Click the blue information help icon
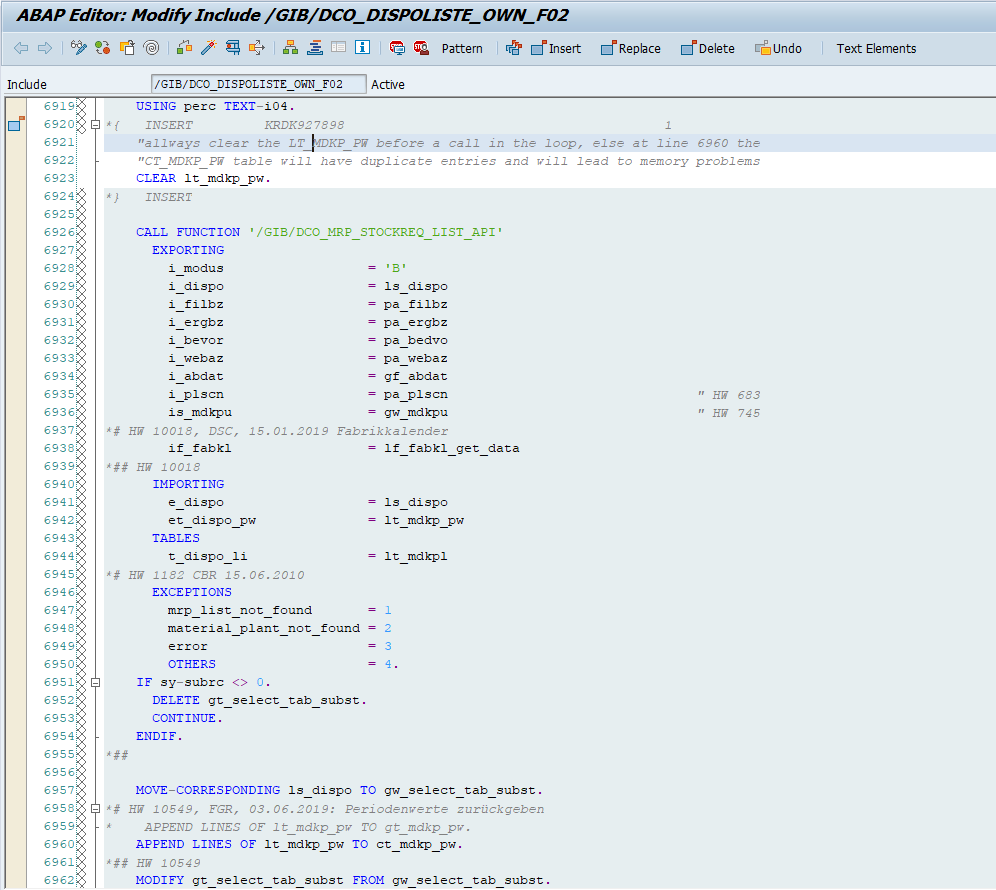Viewport: 996px width, 890px height. click(x=362, y=48)
